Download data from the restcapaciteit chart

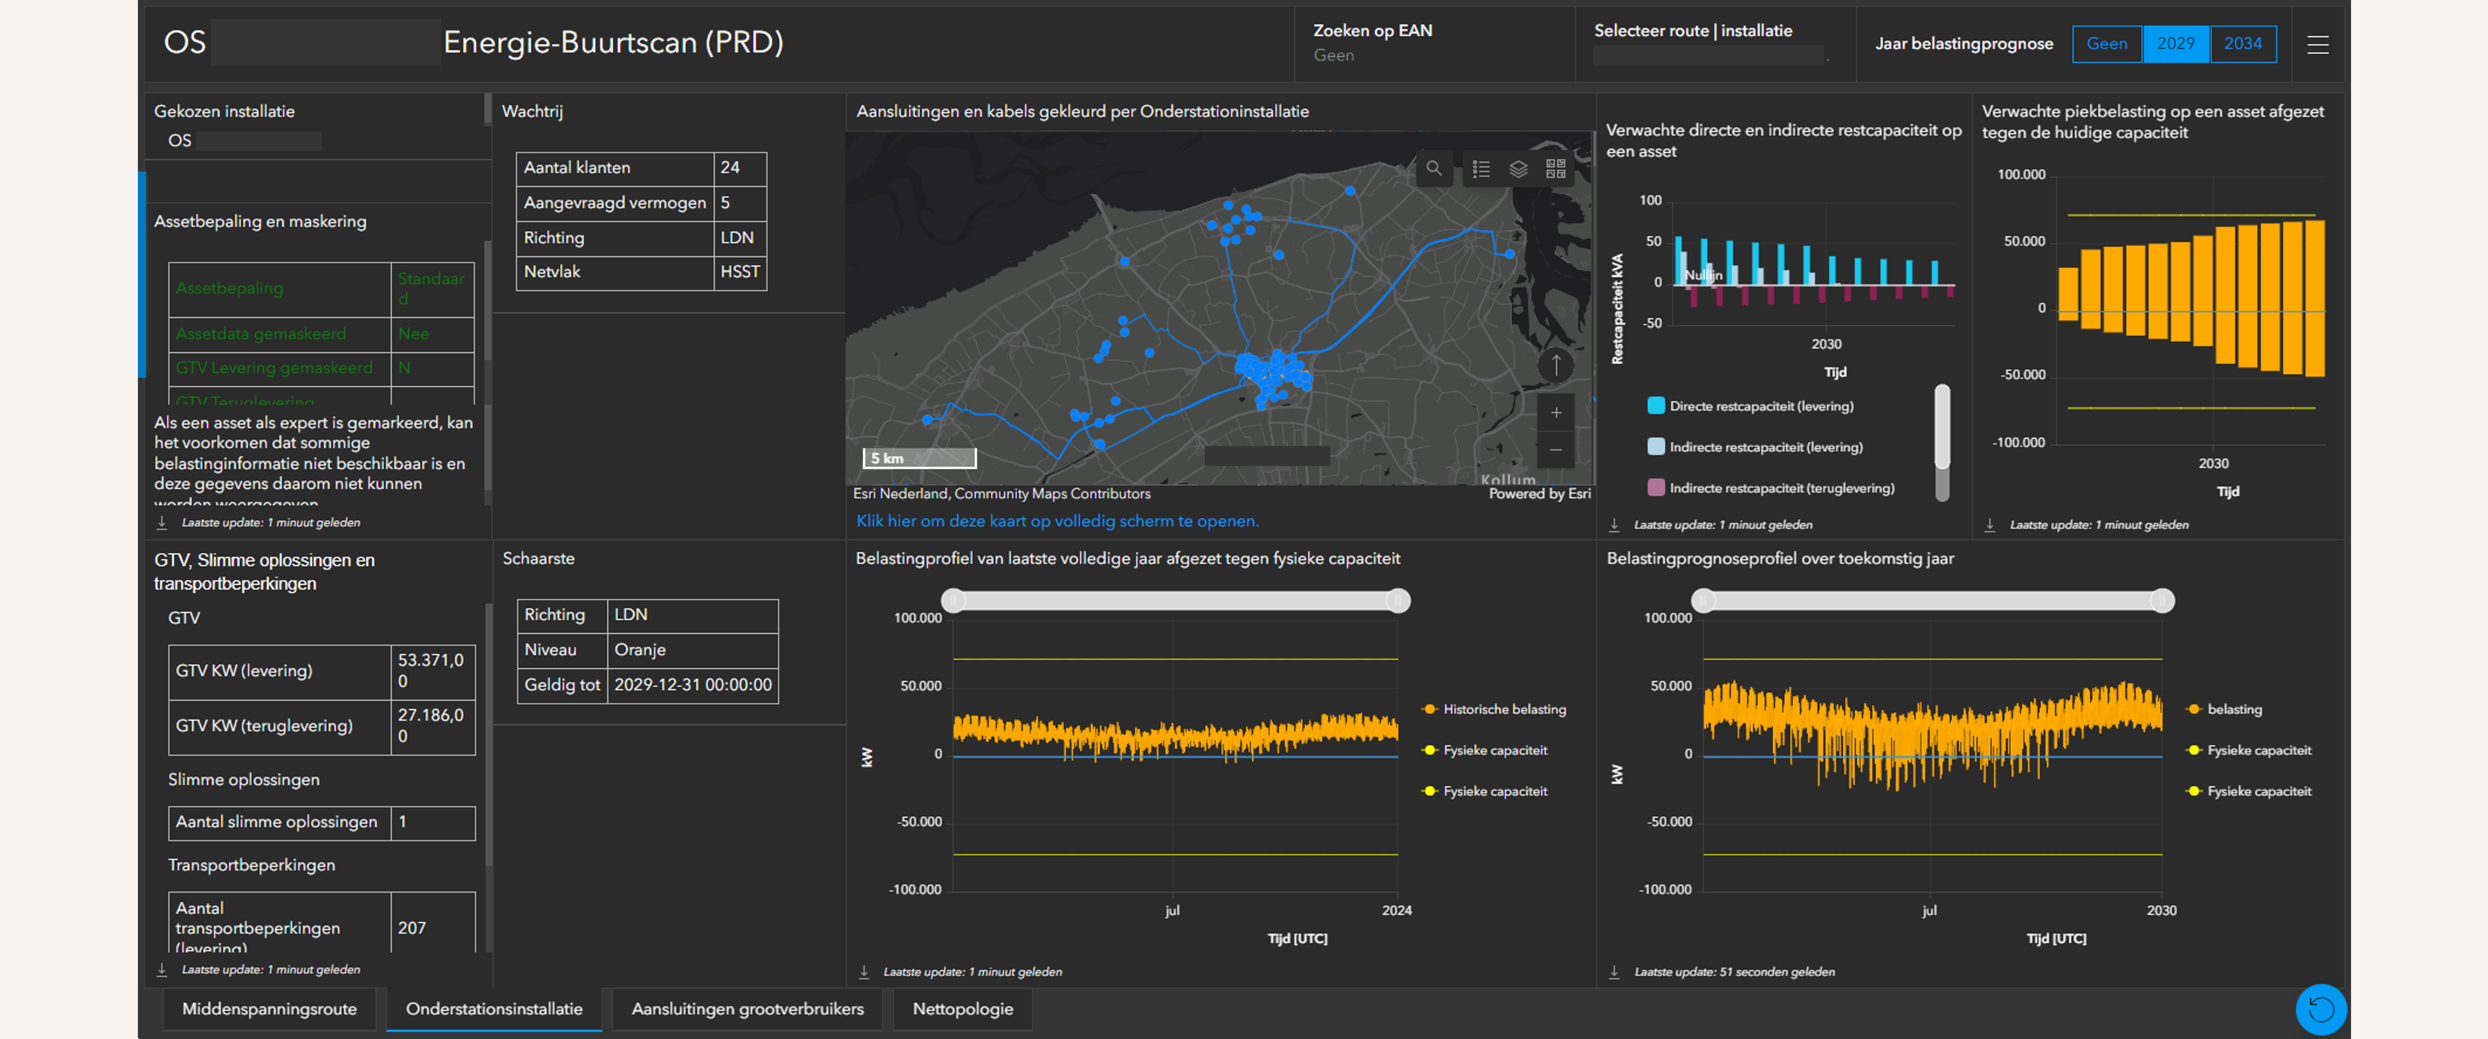pos(1614,525)
